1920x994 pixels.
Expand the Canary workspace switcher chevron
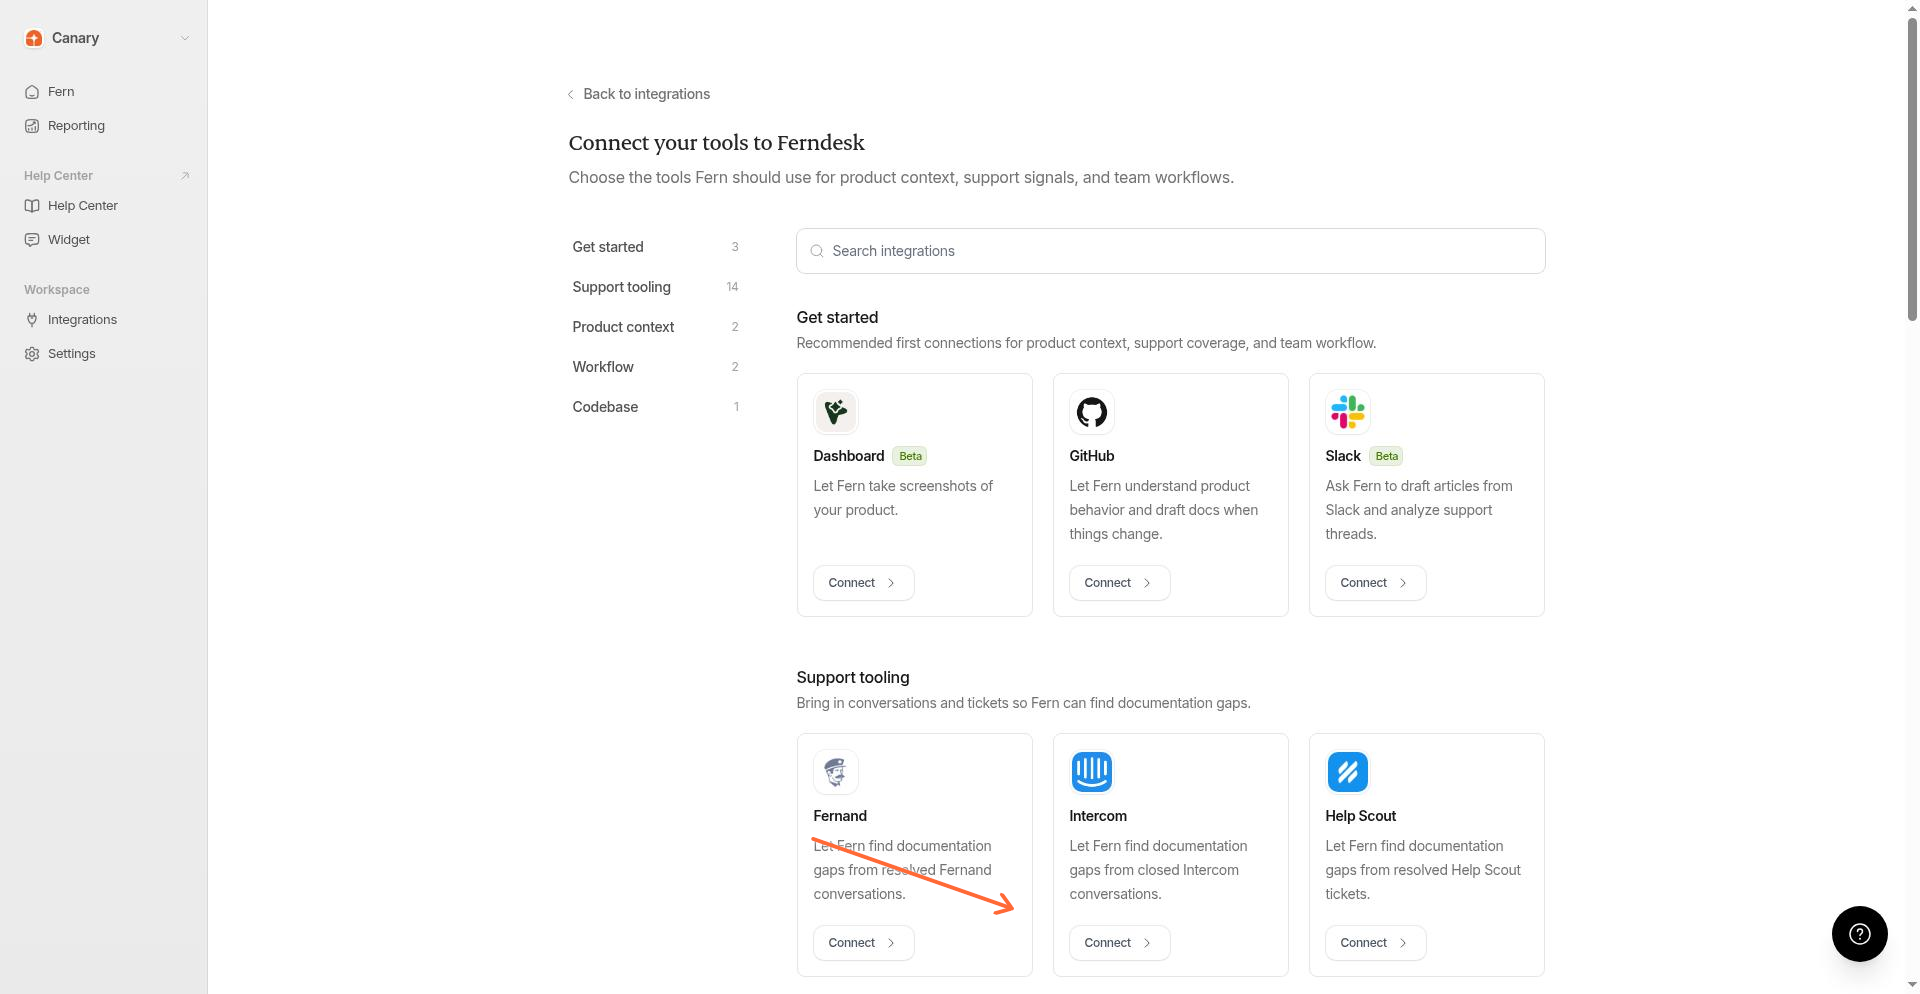[185, 38]
